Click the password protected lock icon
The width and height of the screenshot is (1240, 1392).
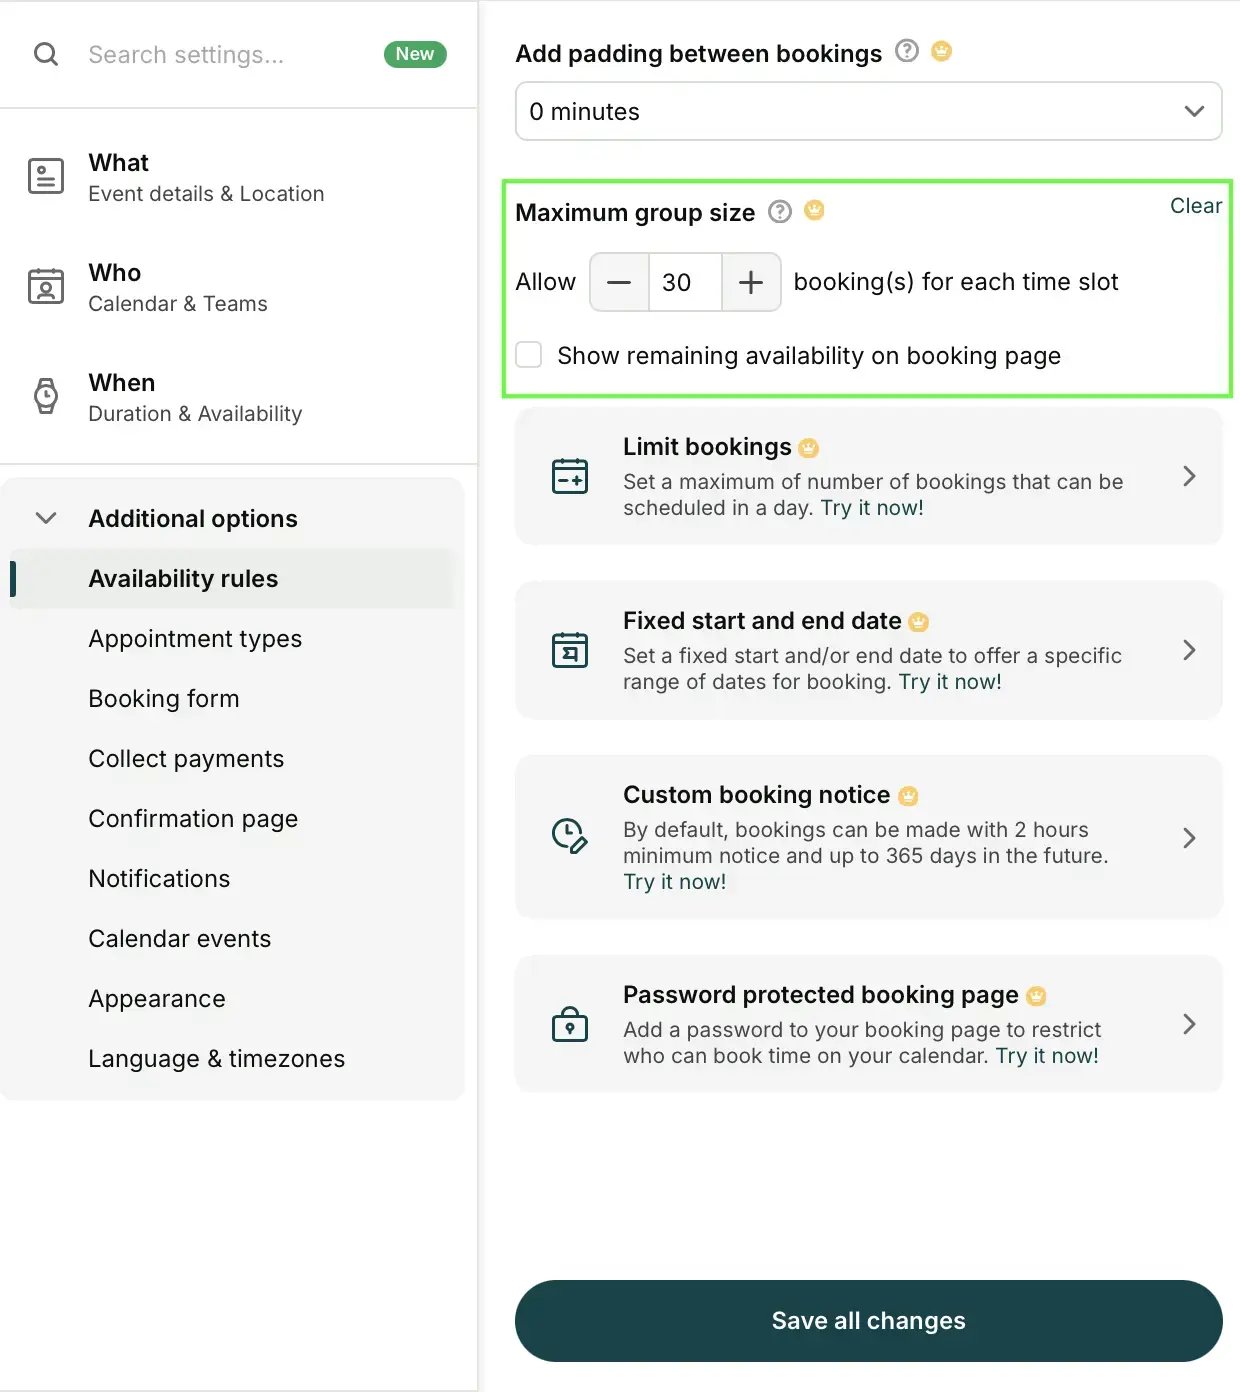coord(570,1024)
